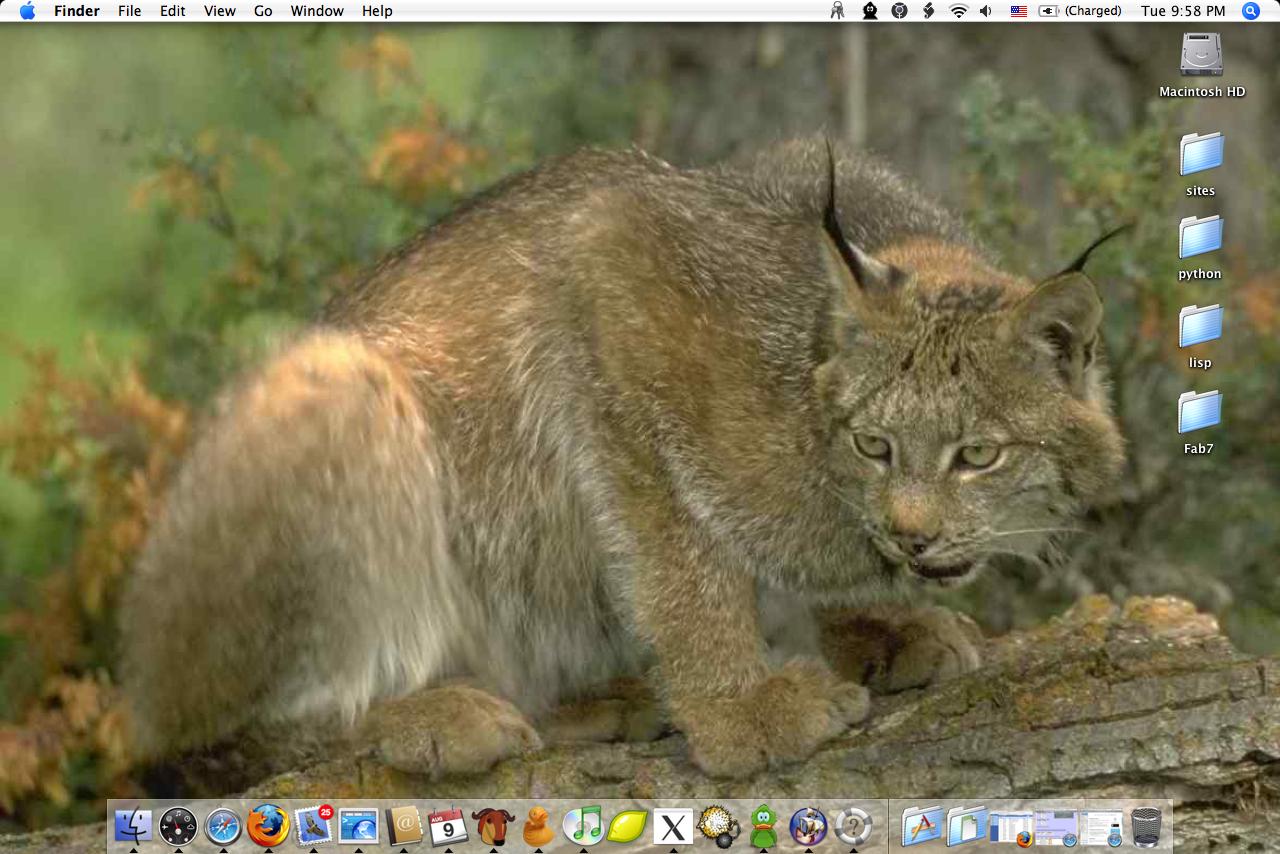Open the Help menu
The width and height of the screenshot is (1280, 854).
(377, 11)
